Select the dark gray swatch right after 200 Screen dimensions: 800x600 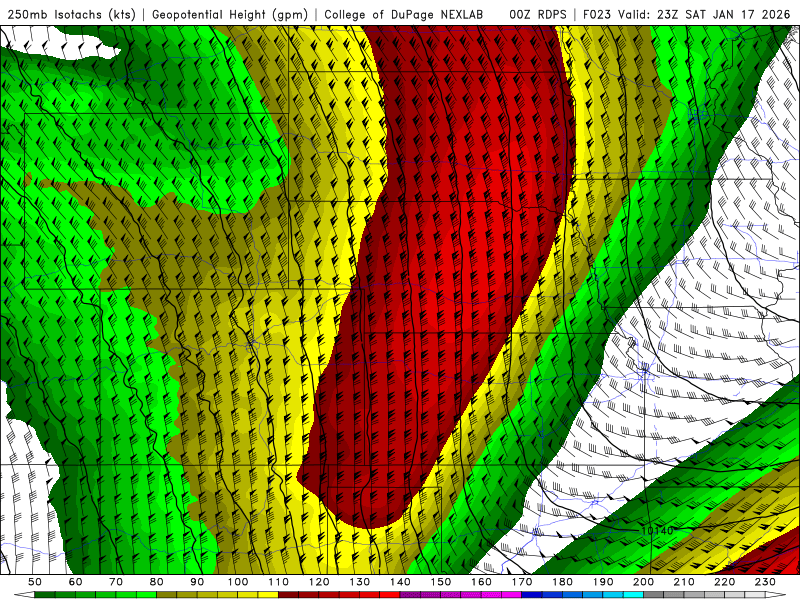point(654,595)
